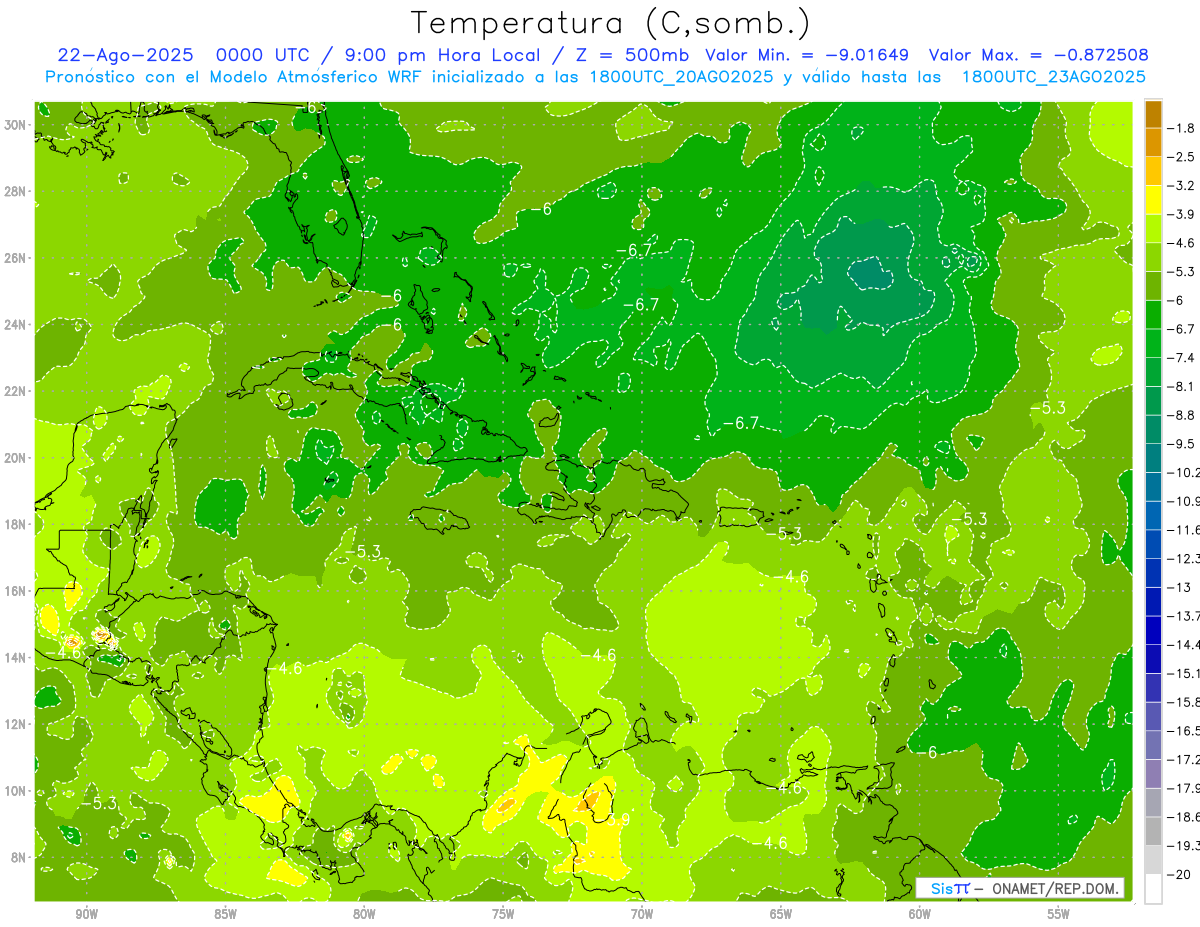Select dark blue swatch between -13.7 and -14.4
This screenshot has width=1200, height=927.
[1153, 630]
